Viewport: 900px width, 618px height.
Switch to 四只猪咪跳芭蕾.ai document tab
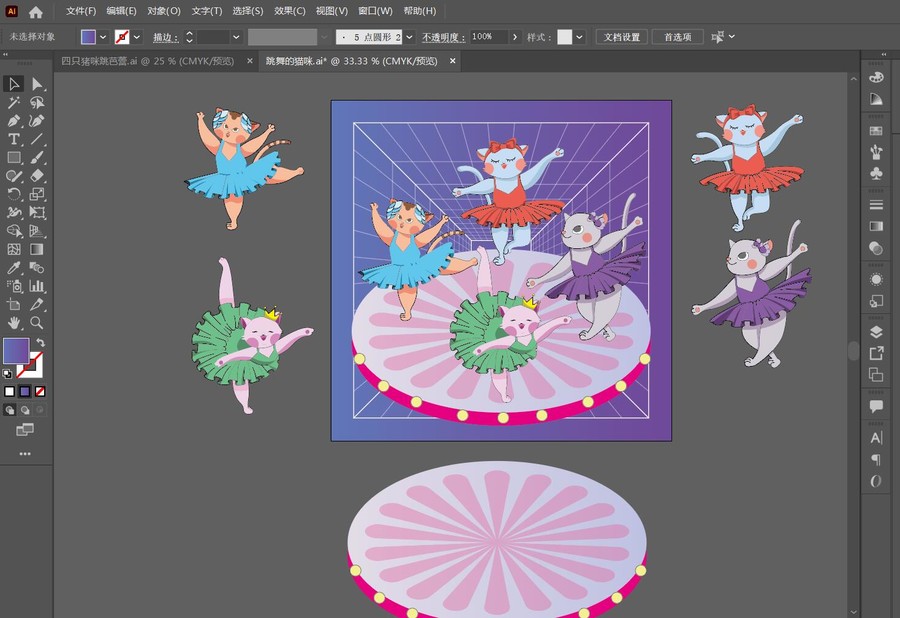pyautogui.click(x=148, y=61)
